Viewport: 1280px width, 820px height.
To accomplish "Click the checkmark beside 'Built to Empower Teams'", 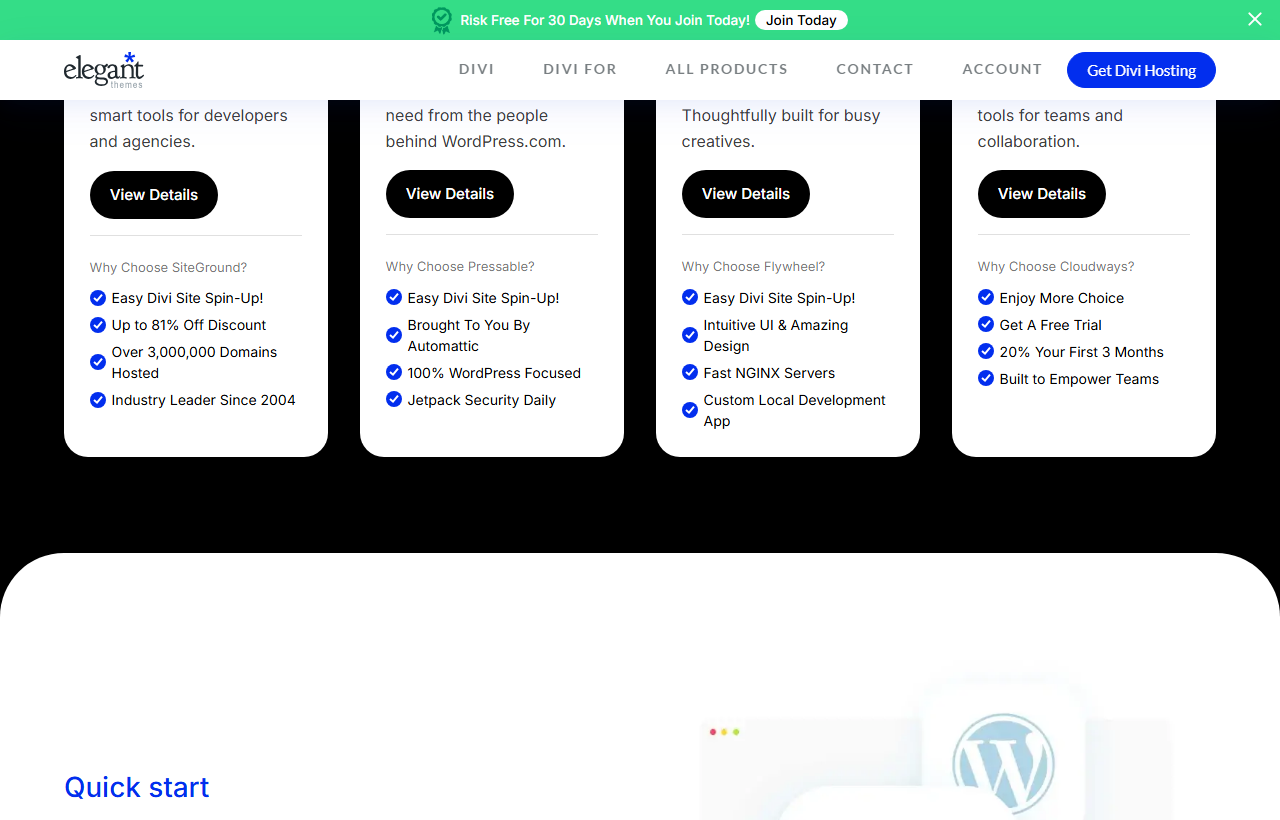I will point(986,379).
